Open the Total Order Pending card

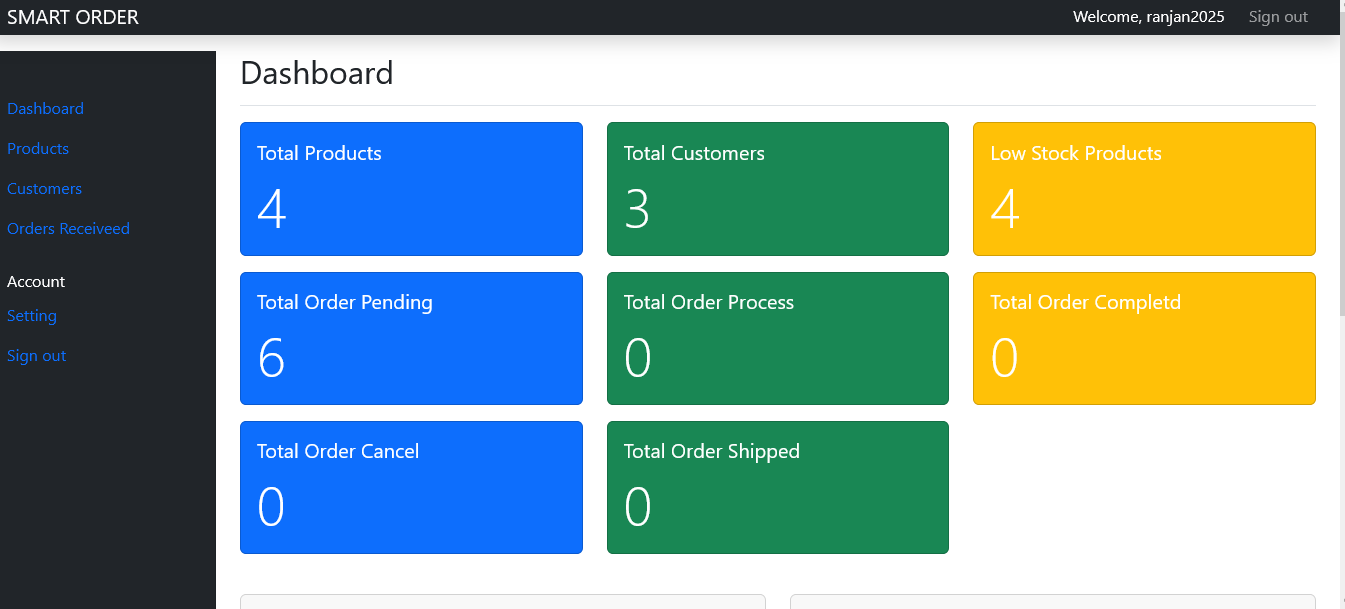click(411, 337)
